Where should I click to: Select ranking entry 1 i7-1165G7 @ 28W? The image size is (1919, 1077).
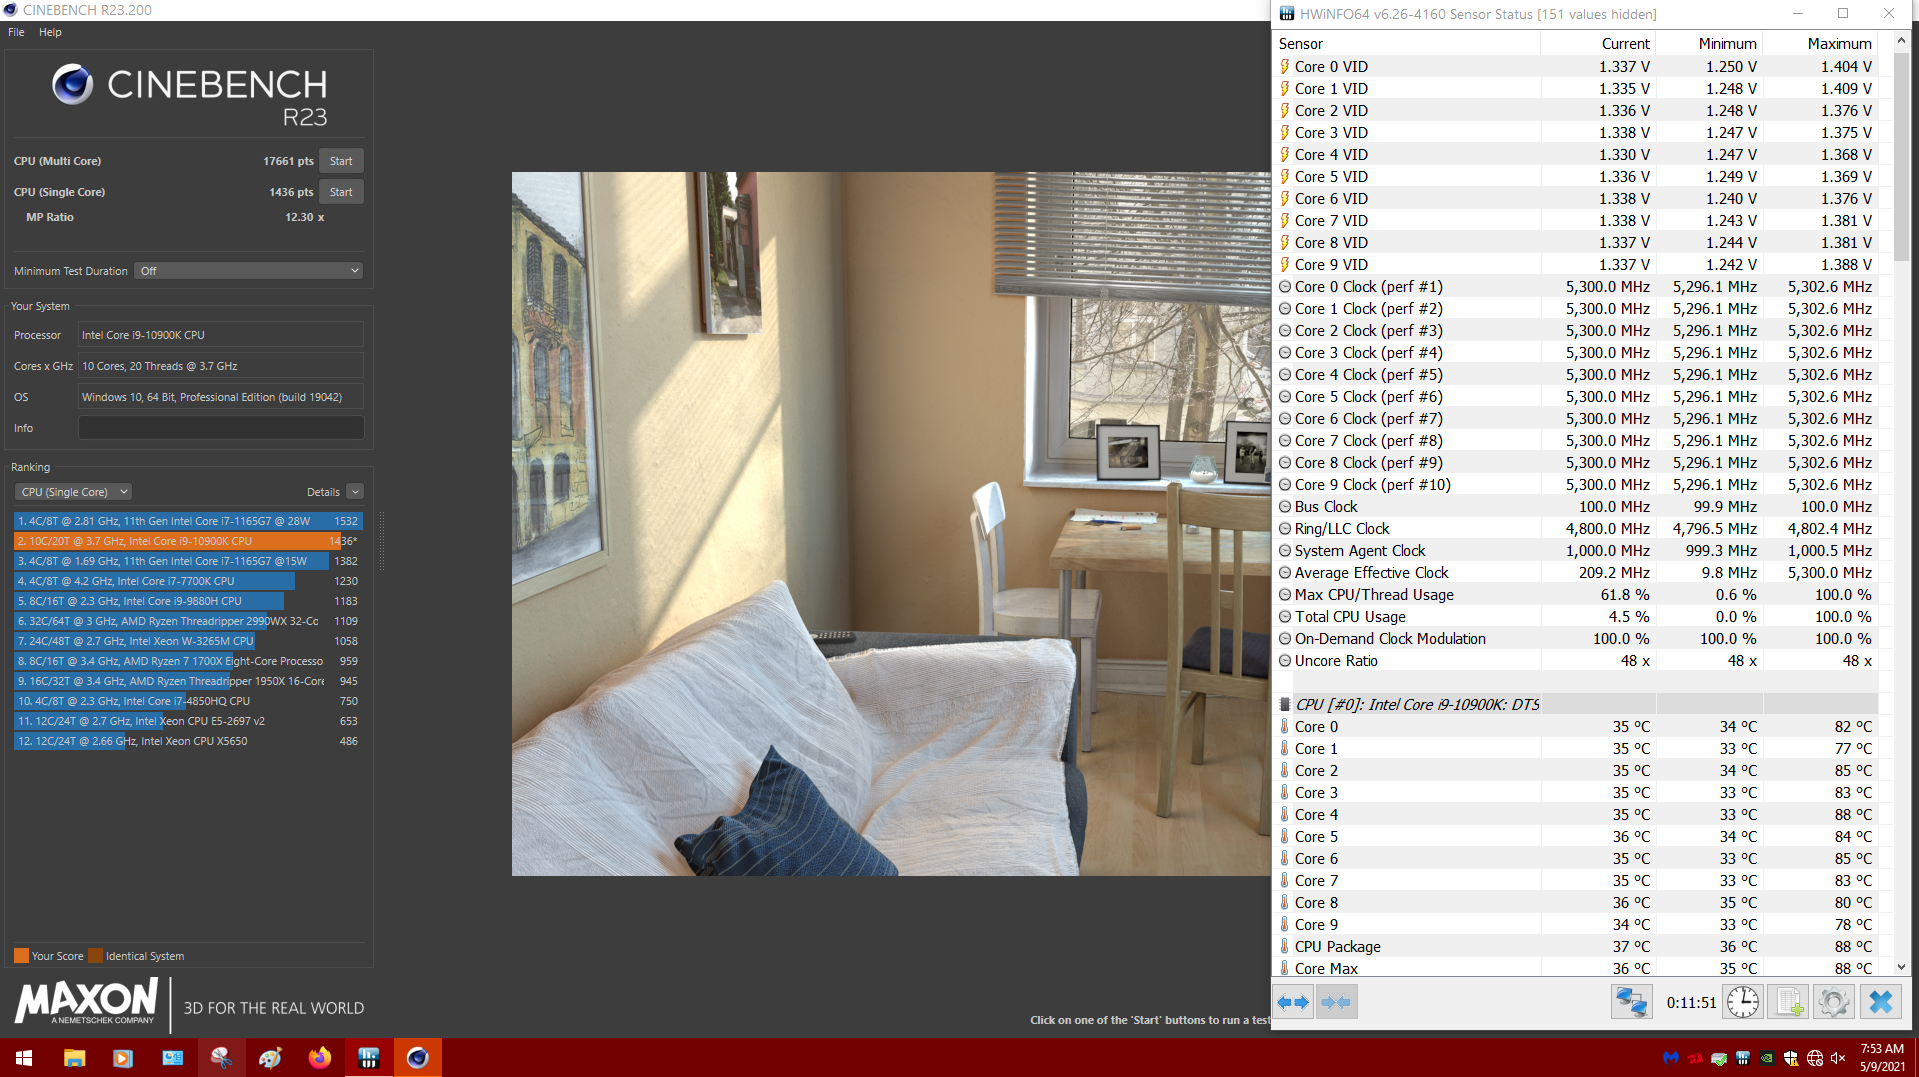click(x=188, y=521)
